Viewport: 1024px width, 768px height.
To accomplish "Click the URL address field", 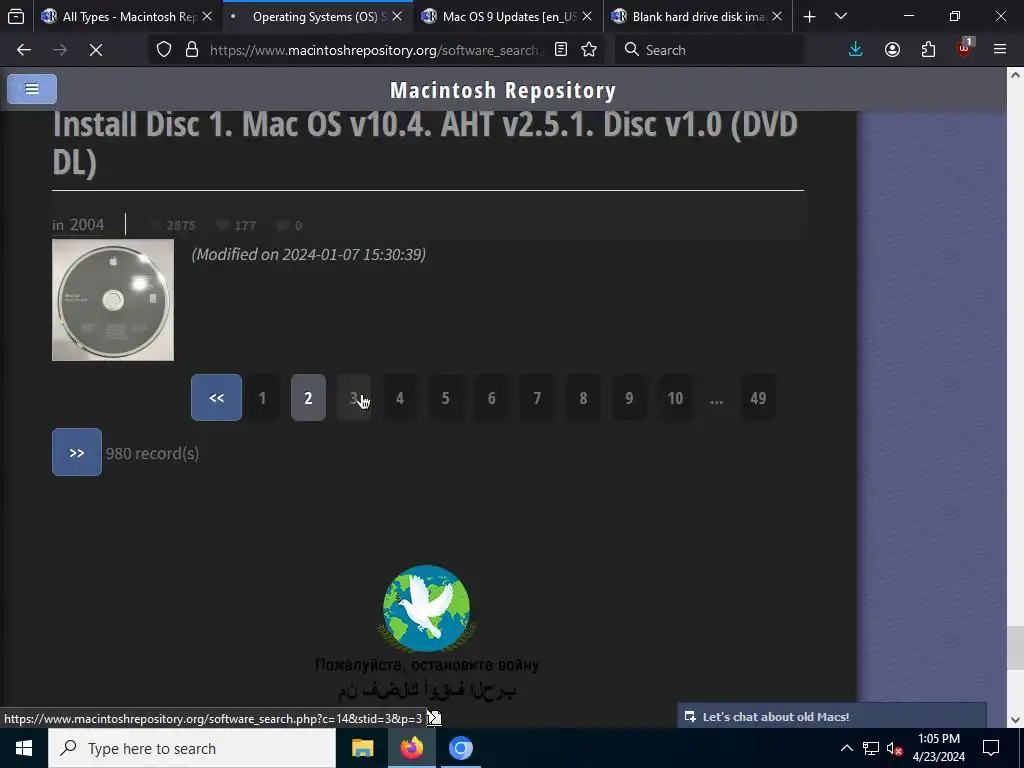I will pyautogui.click(x=376, y=50).
